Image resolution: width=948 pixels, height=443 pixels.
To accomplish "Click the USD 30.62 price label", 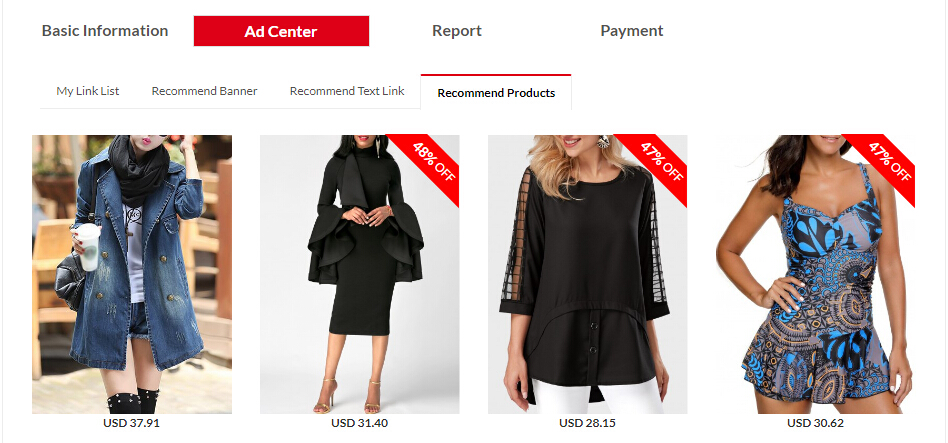I will pyautogui.click(x=815, y=423).
